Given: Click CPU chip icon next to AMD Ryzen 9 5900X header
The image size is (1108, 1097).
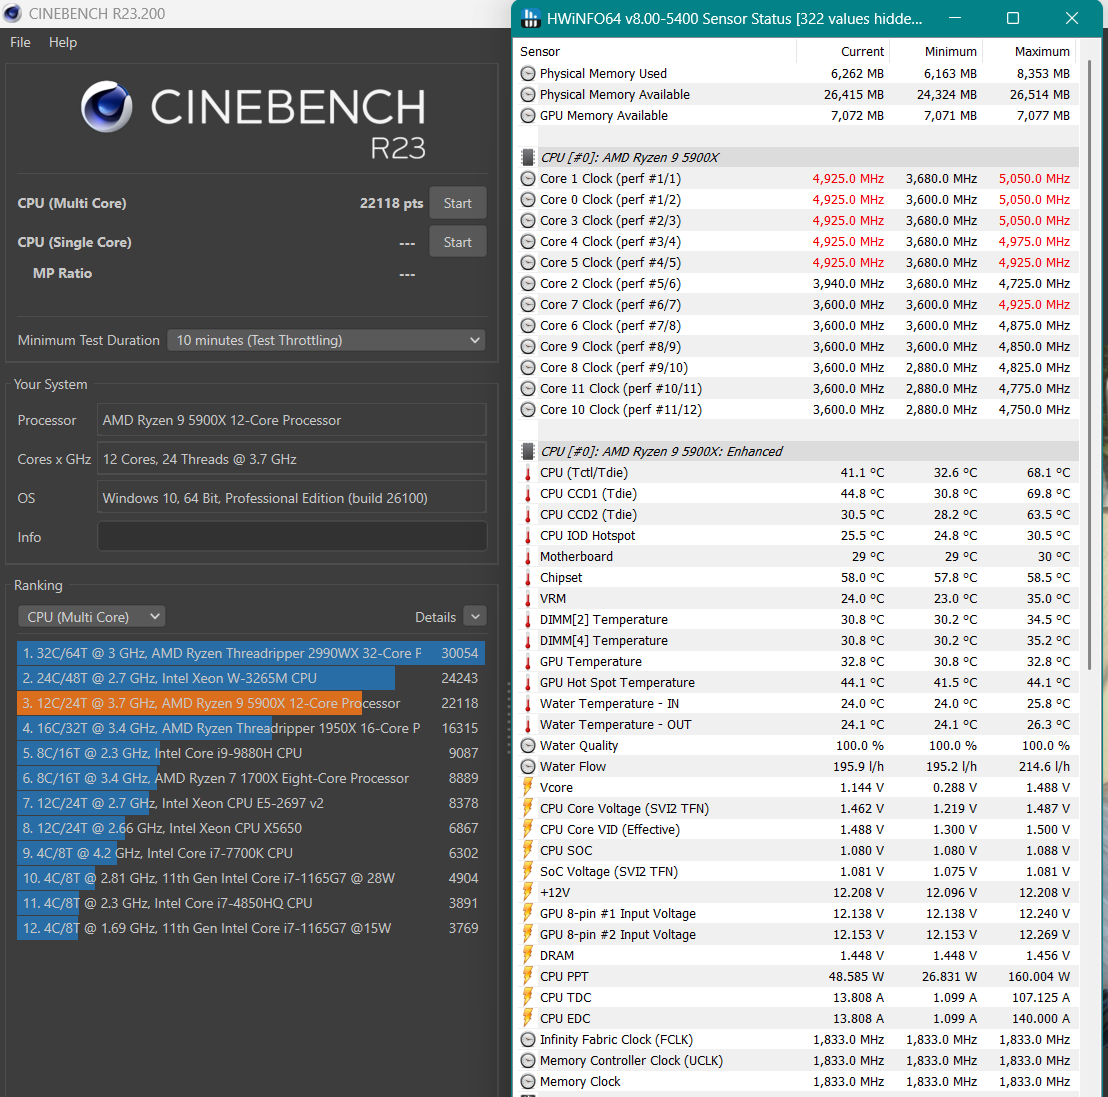Looking at the screenshot, I should (528, 158).
